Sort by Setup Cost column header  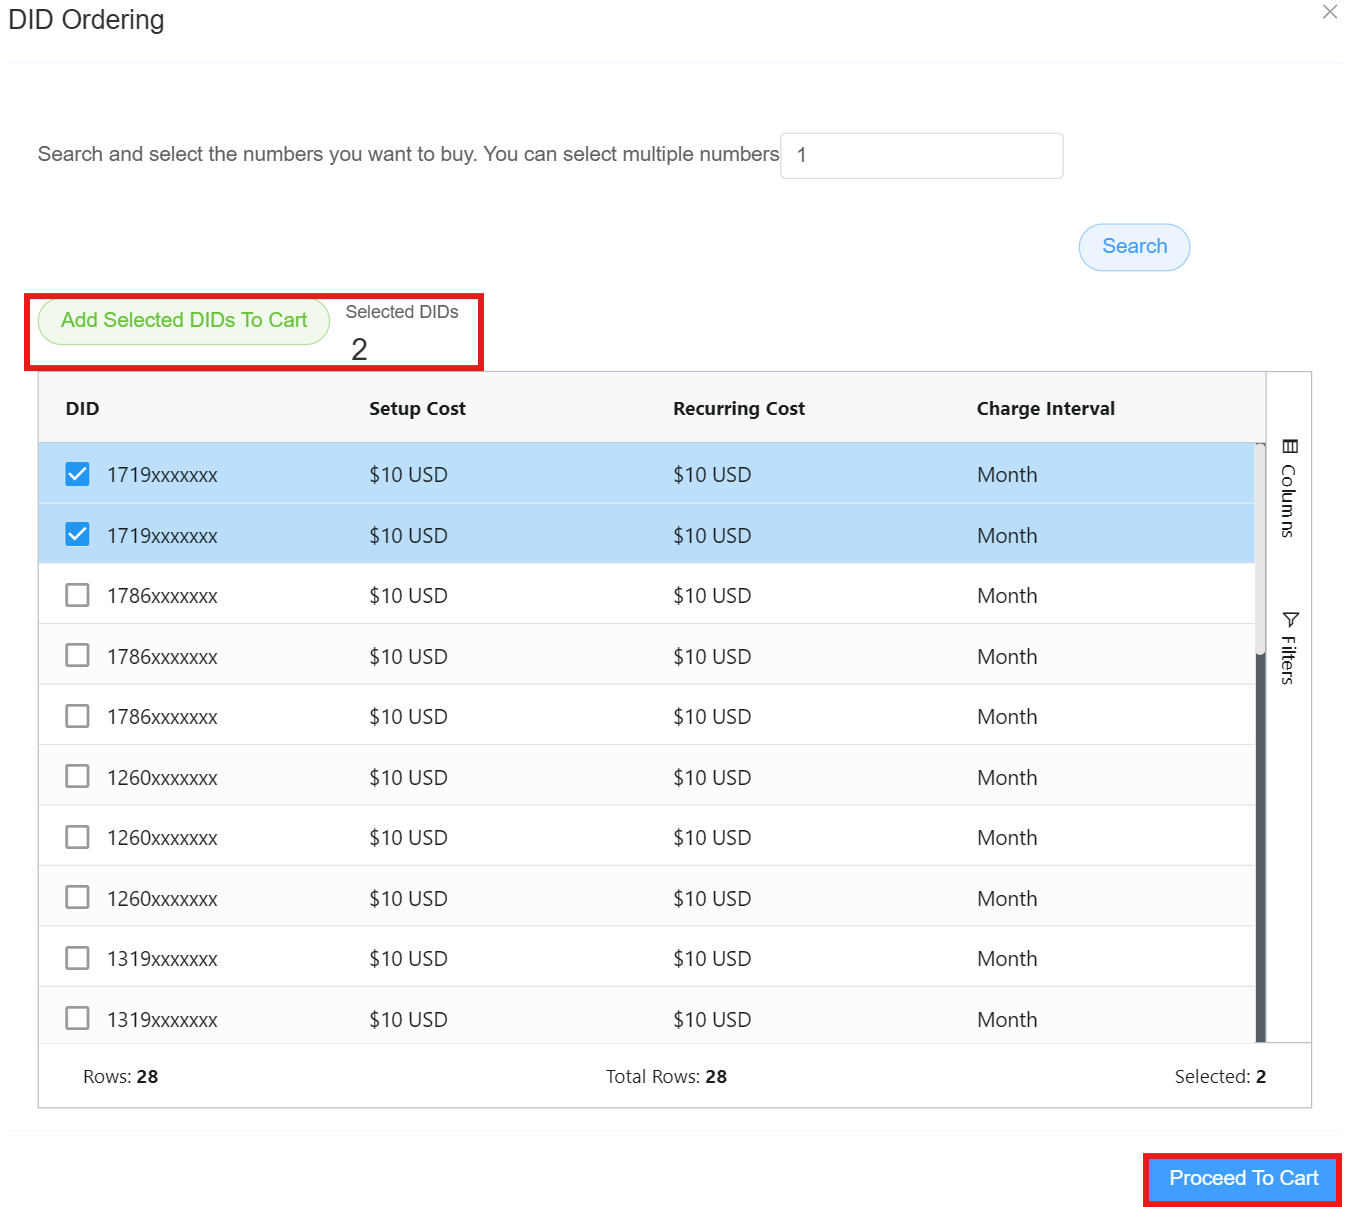click(417, 409)
